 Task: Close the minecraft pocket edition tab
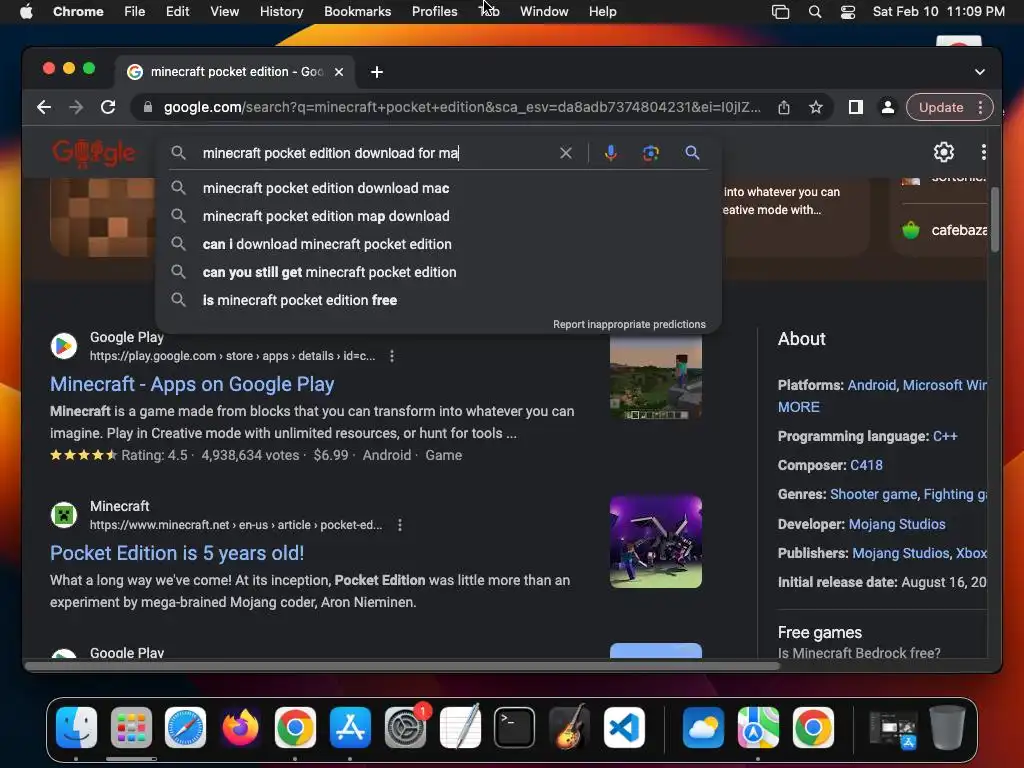click(339, 72)
